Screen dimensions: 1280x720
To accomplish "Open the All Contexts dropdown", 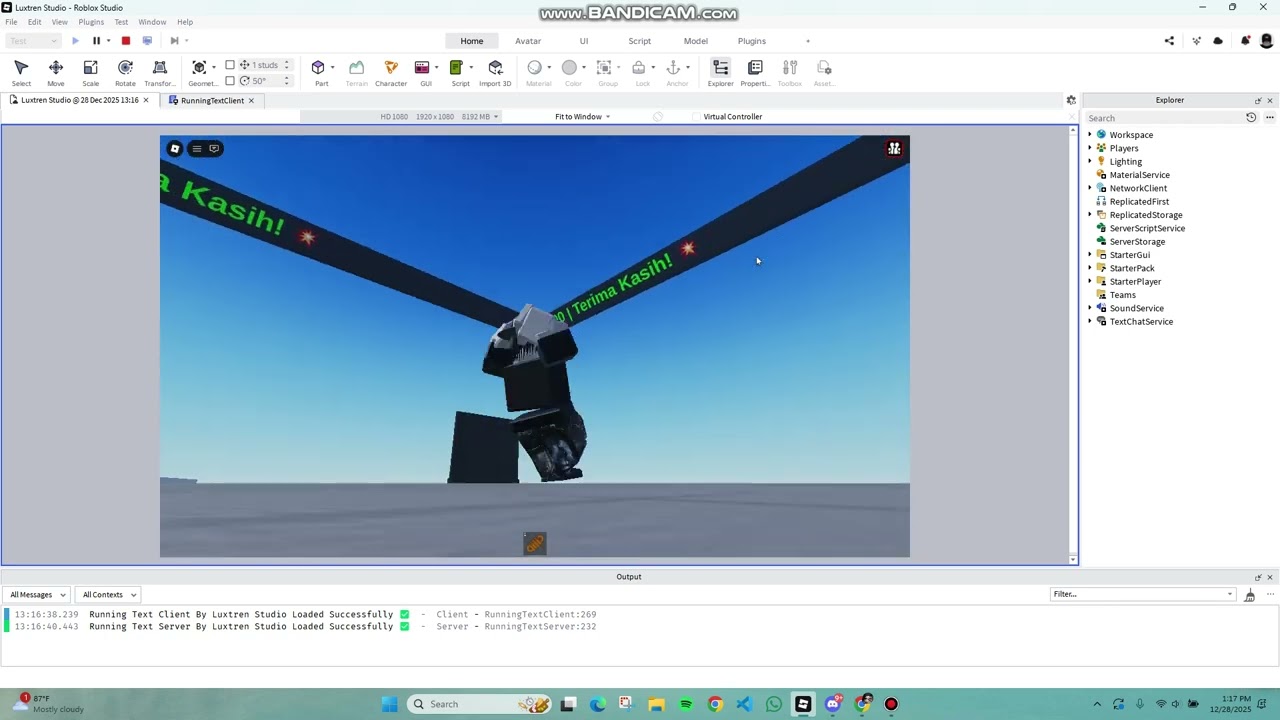I will pyautogui.click(x=109, y=595).
